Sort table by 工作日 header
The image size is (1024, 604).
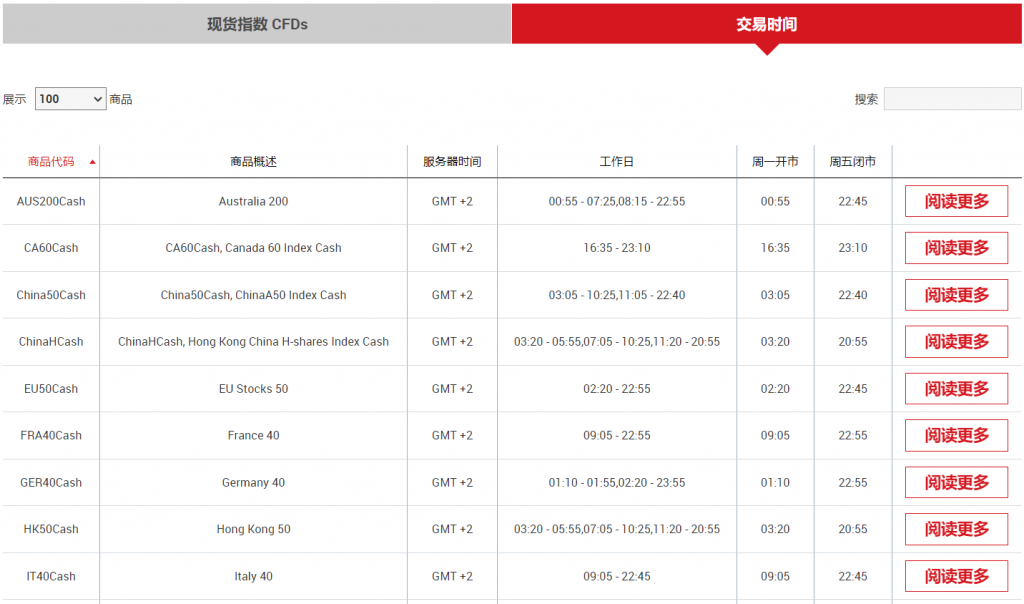click(x=616, y=162)
